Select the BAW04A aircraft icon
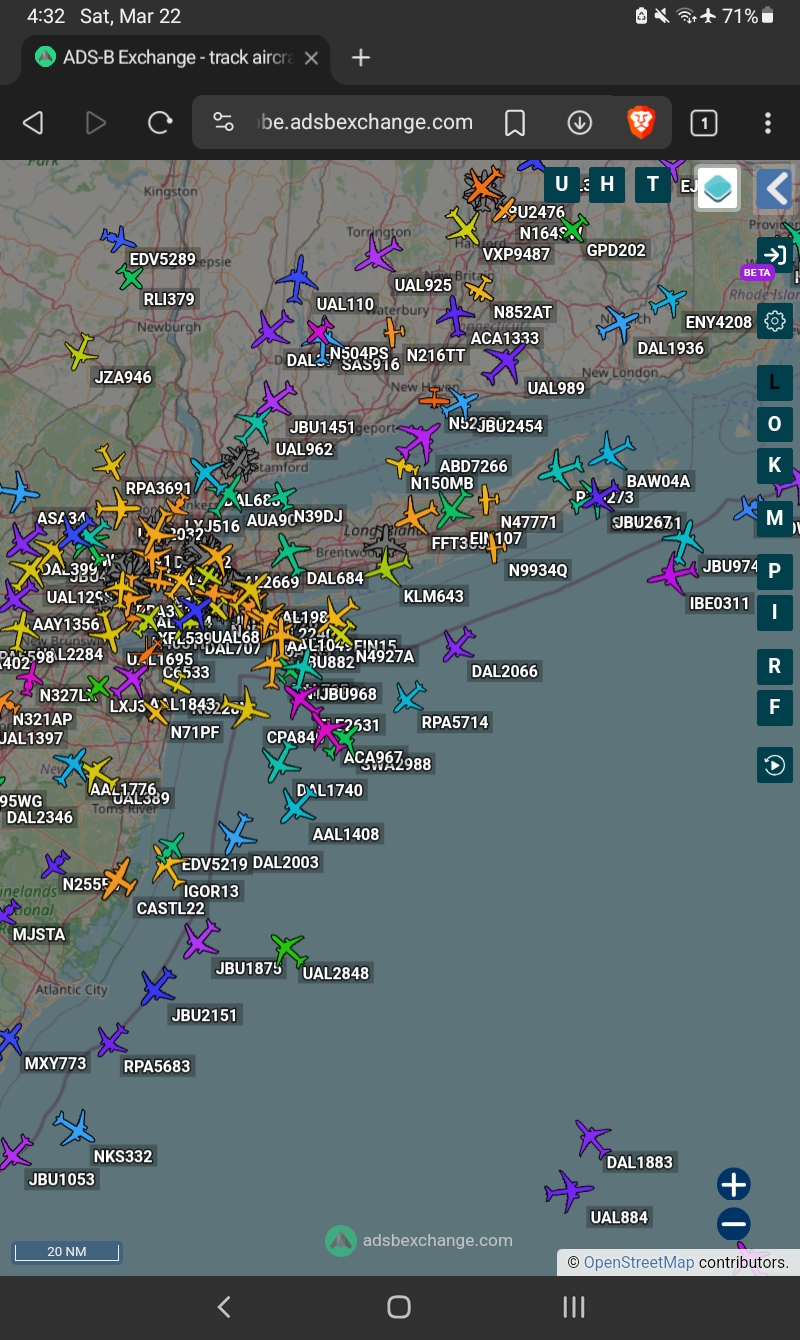This screenshot has width=800, height=1340. pyautogui.click(x=611, y=452)
